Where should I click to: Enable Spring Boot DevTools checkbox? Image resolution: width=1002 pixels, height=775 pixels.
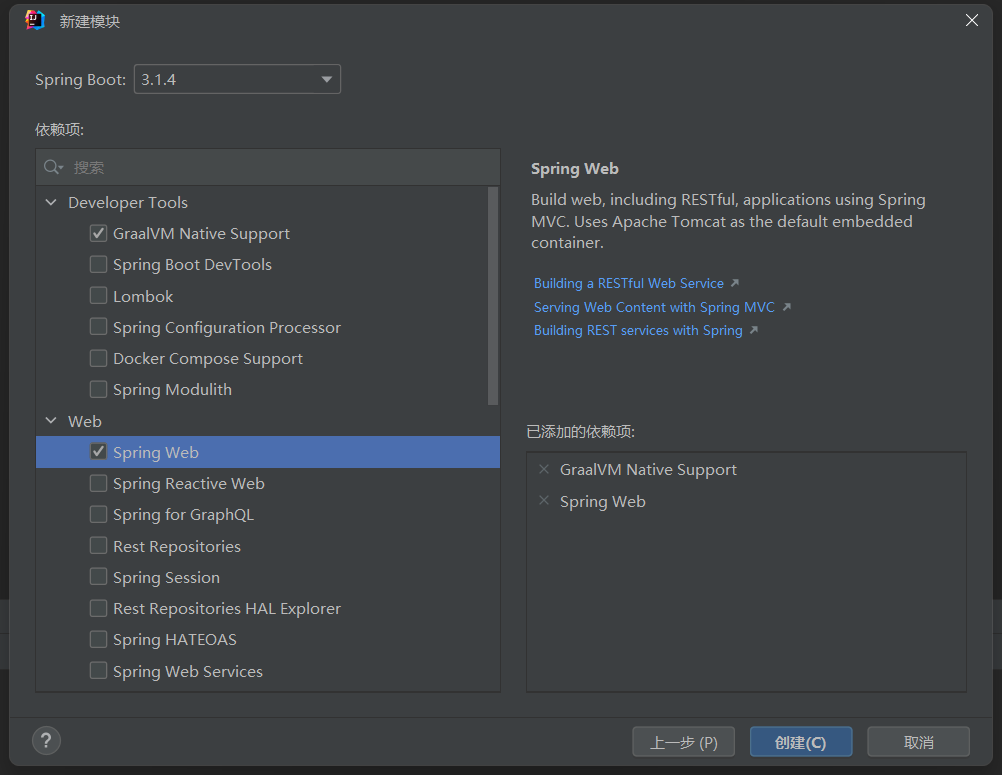[98, 264]
